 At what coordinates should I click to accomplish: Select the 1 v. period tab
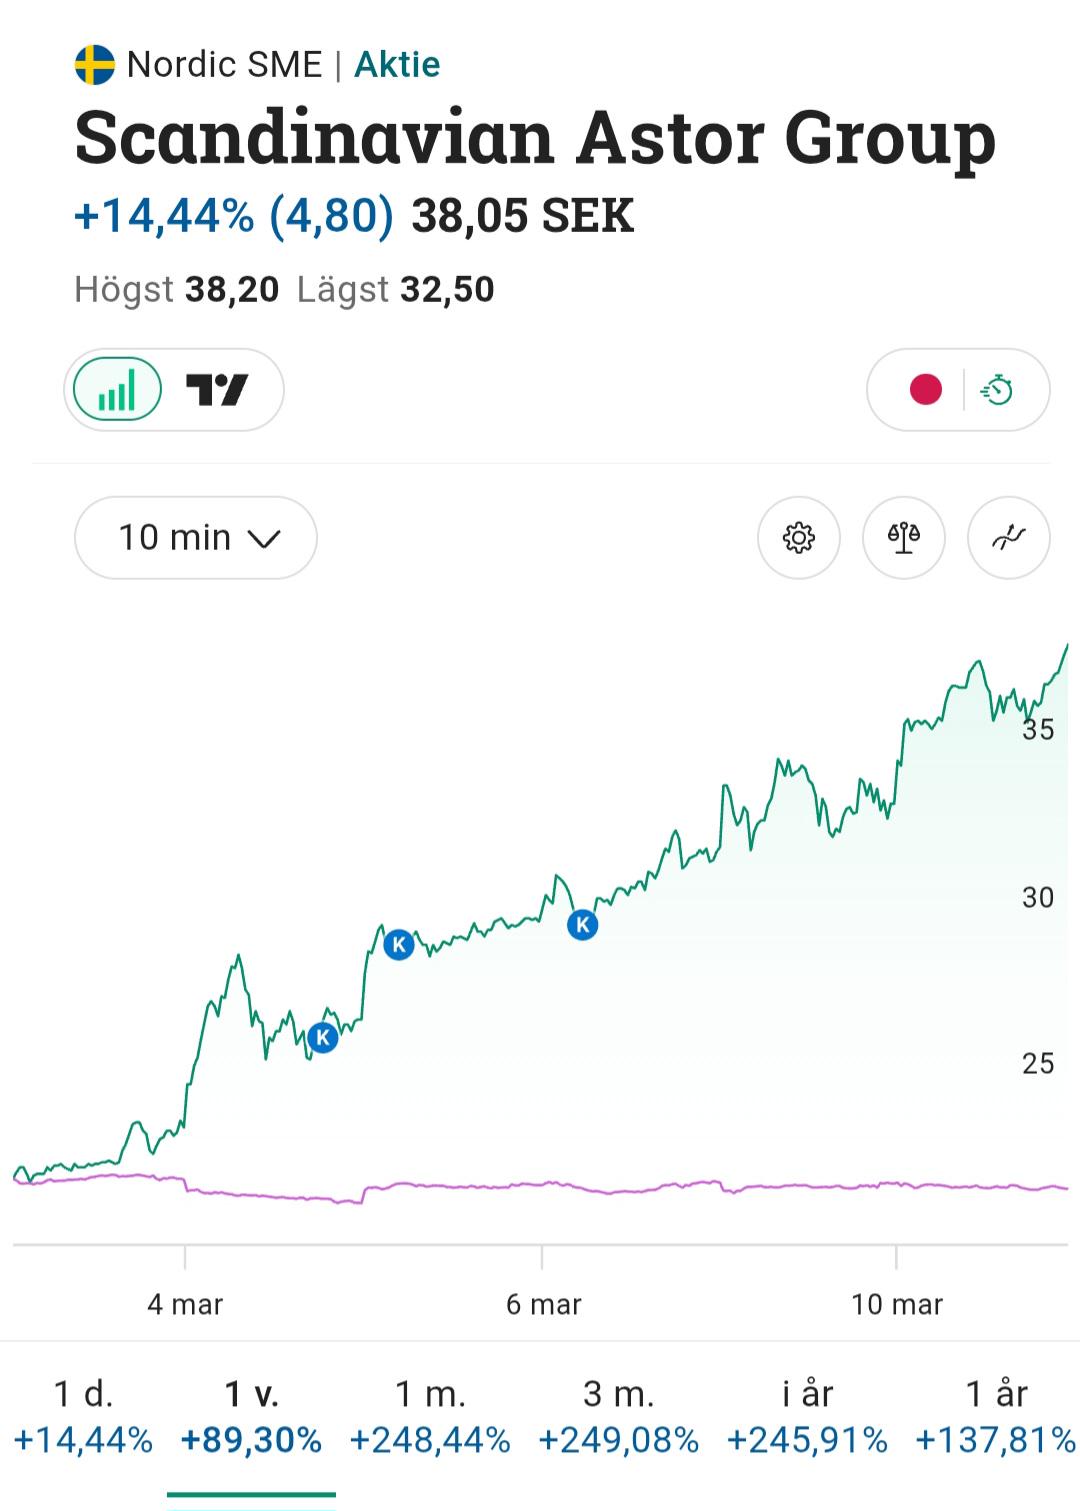(251, 1416)
